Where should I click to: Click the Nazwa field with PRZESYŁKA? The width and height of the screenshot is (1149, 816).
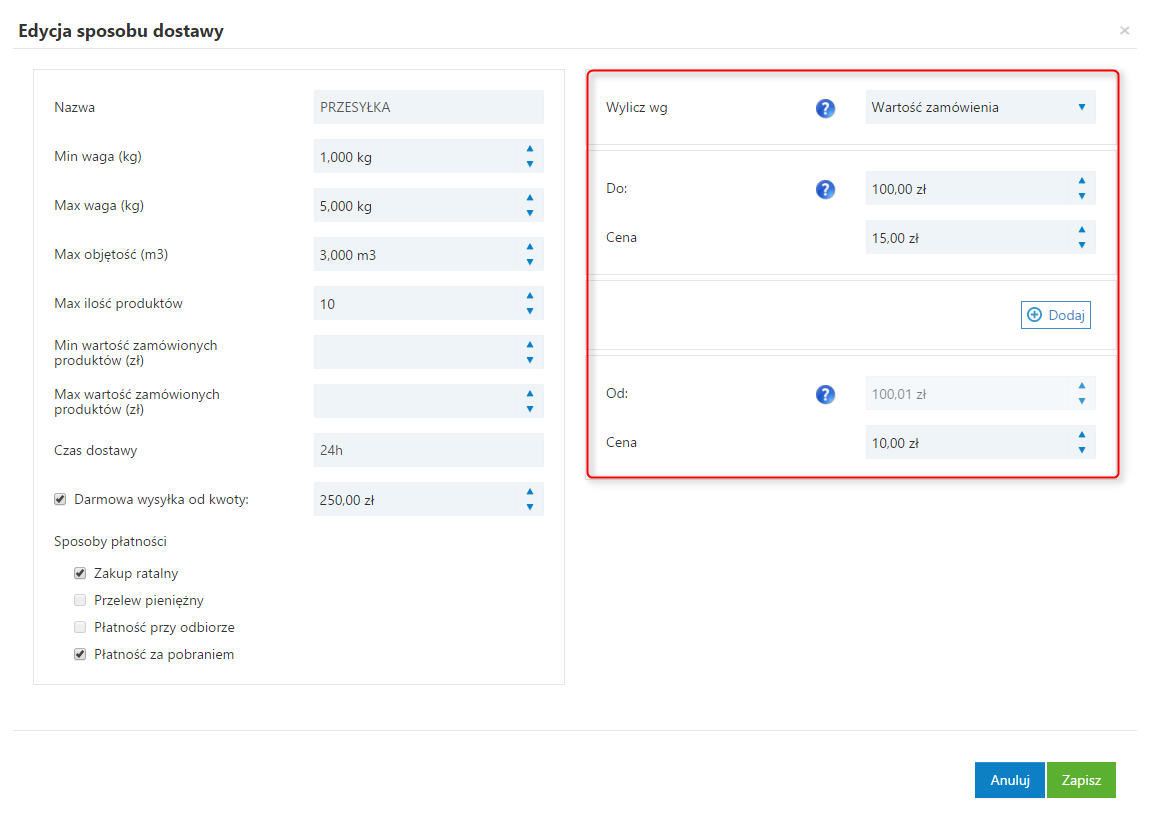coord(428,107)
